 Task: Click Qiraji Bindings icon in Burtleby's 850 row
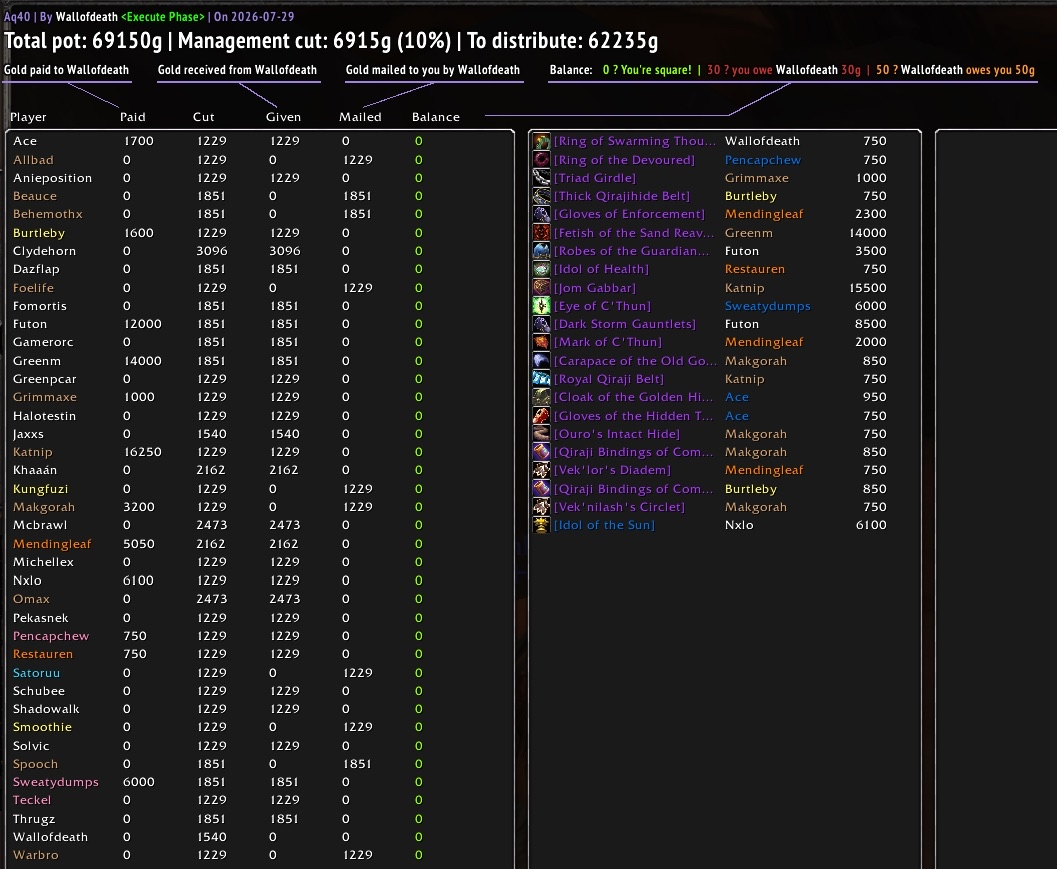(x=541, y=489)
